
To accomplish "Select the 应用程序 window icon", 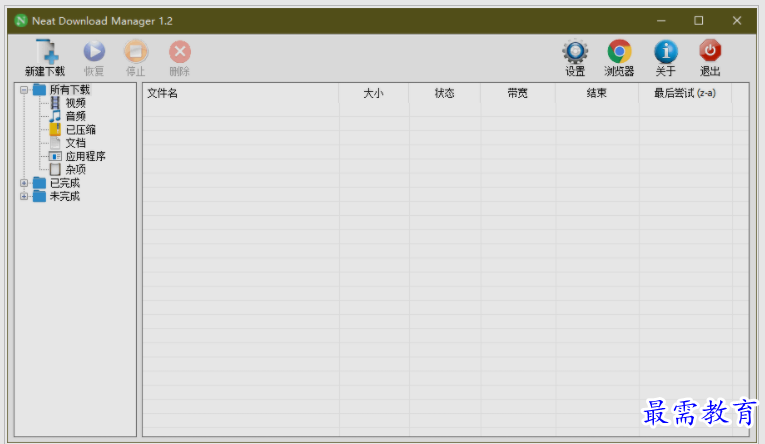I will (55, 156).
